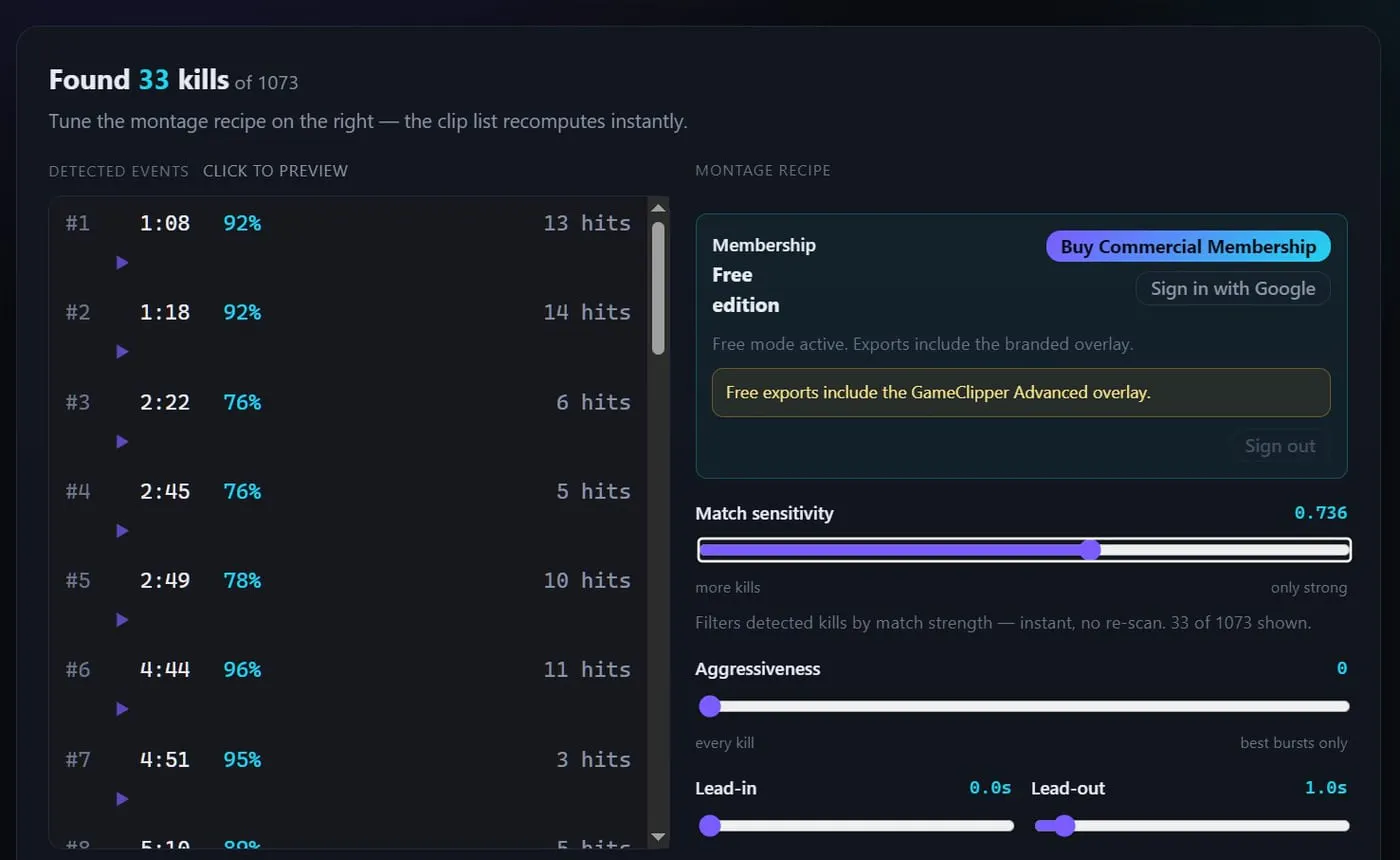The width and height of the screenshot is (1400, 860).
Task: Click the 95% match score of event #7
Action: tap(242, 759)
